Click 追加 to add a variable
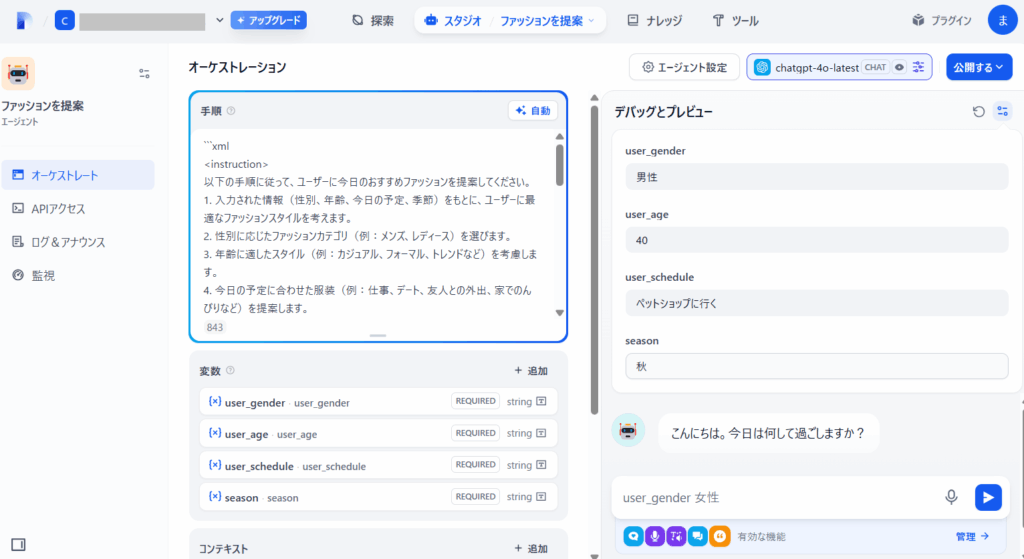1024x559 pixels. coord(531,371)
